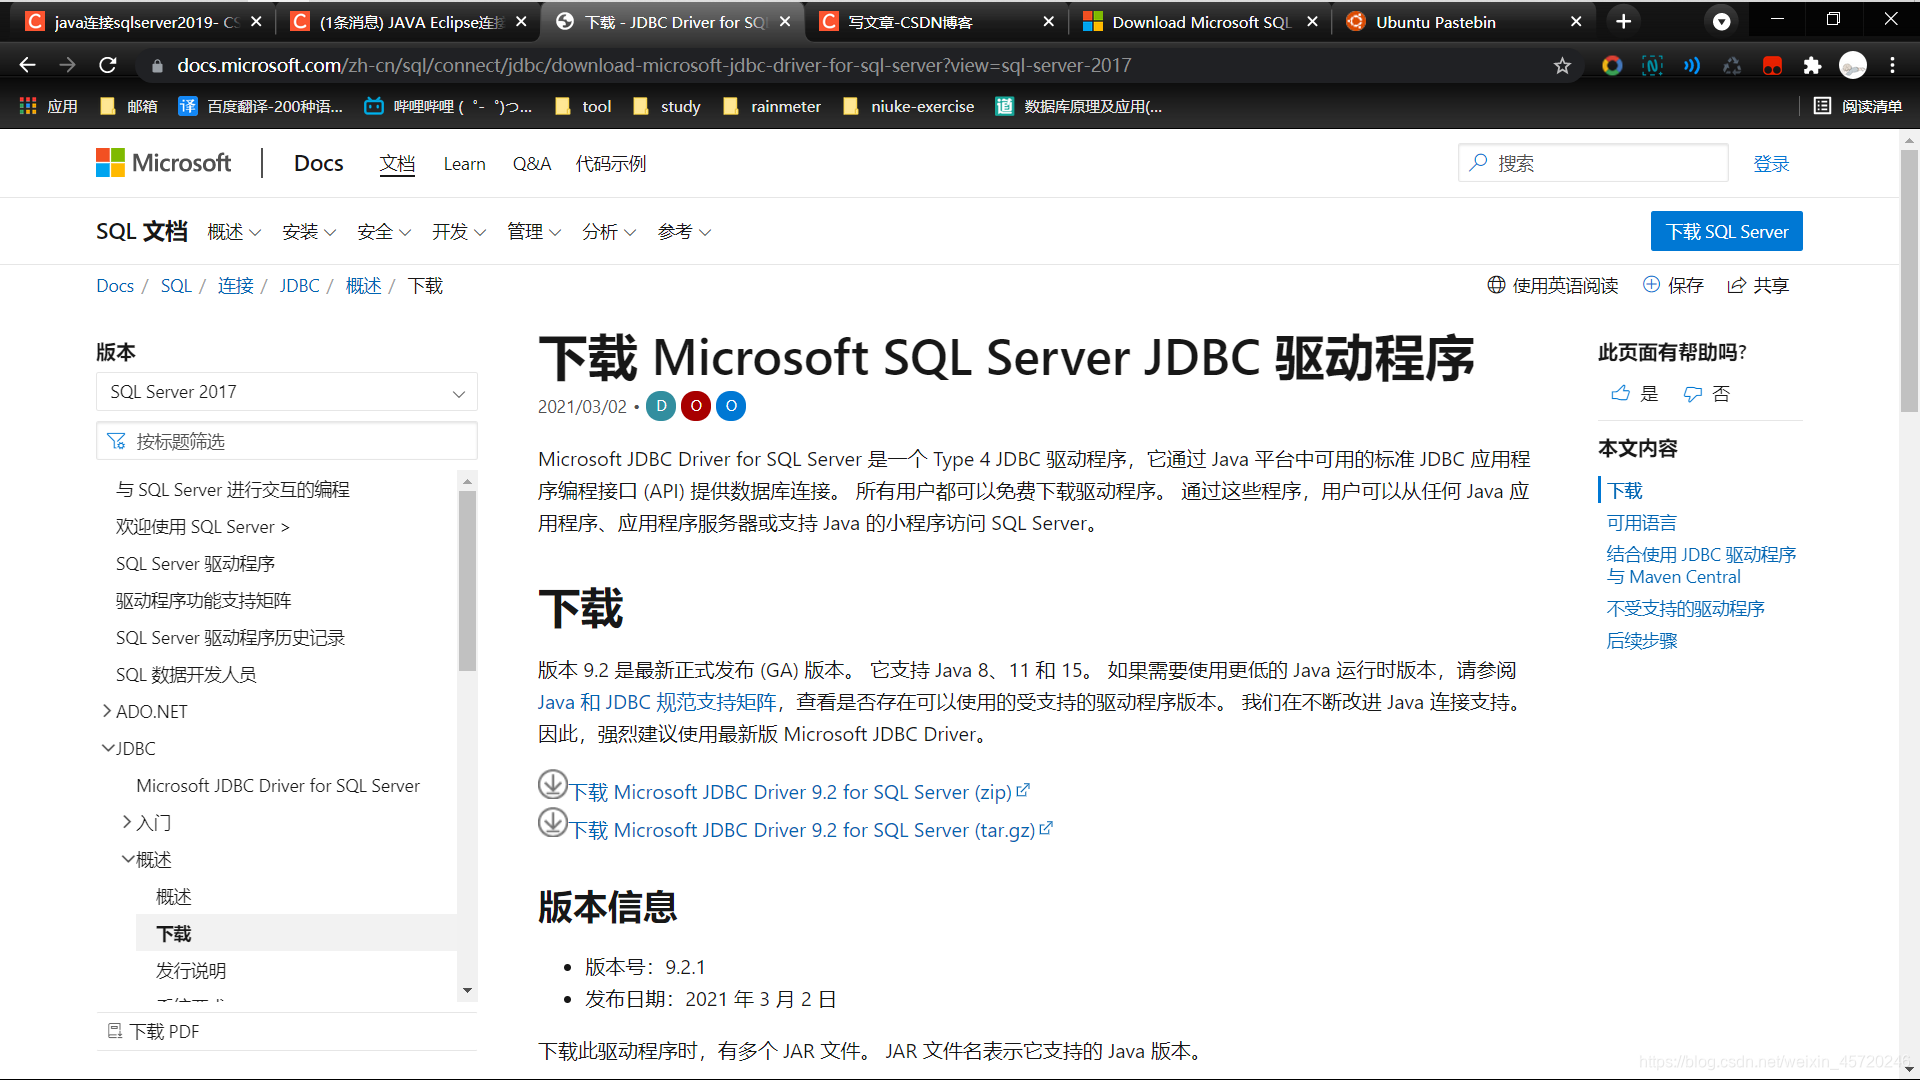Expand the 开发 navigation menu
The image size is (1920, 1080).
tap(459, 232)
